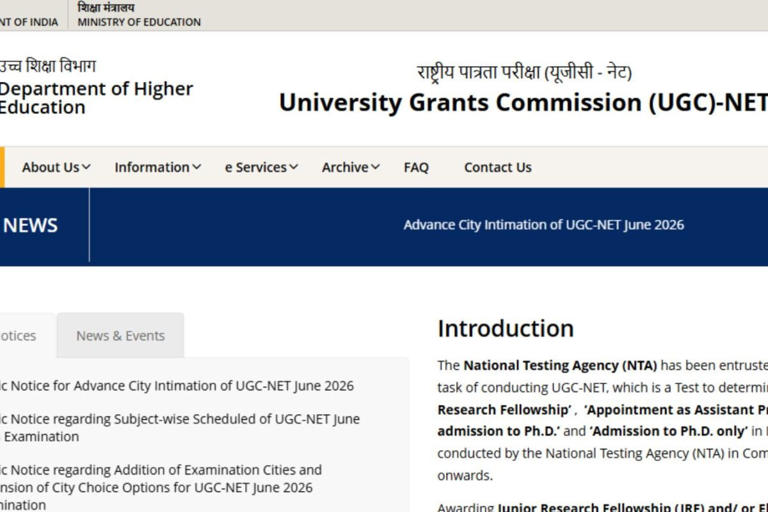Open the e Services menu

261,168
